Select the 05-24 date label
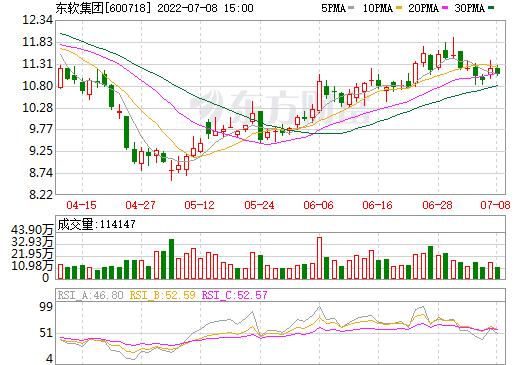520x365 pixels. pos(259,205)
